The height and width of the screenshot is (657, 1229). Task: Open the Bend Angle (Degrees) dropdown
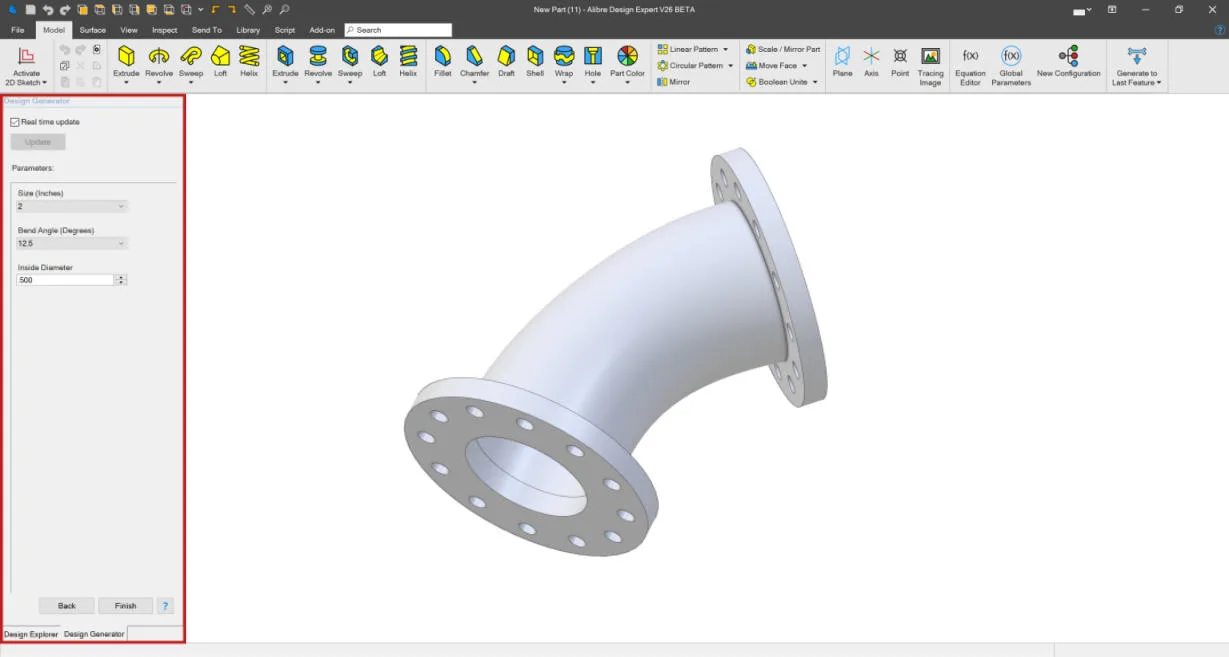(x=72, y=243)
